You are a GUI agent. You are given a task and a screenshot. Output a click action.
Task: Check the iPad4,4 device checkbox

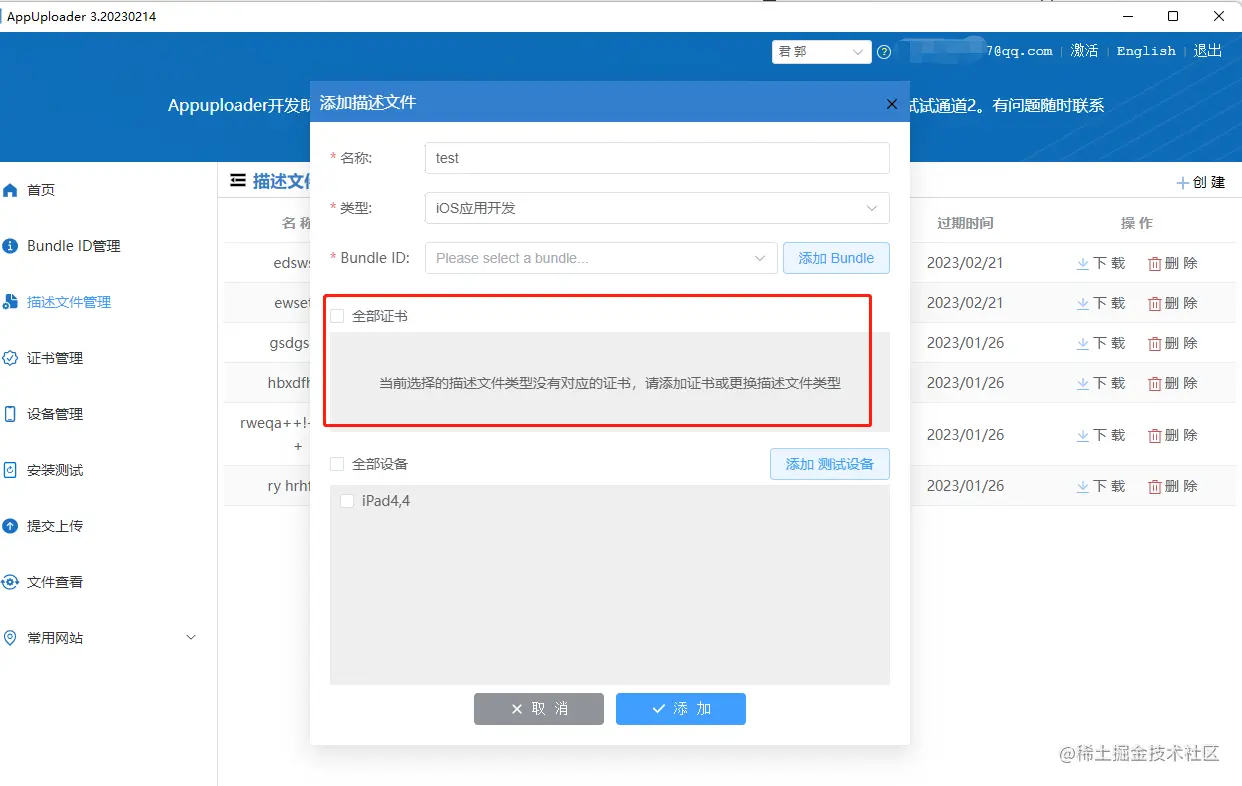point(347,501)
